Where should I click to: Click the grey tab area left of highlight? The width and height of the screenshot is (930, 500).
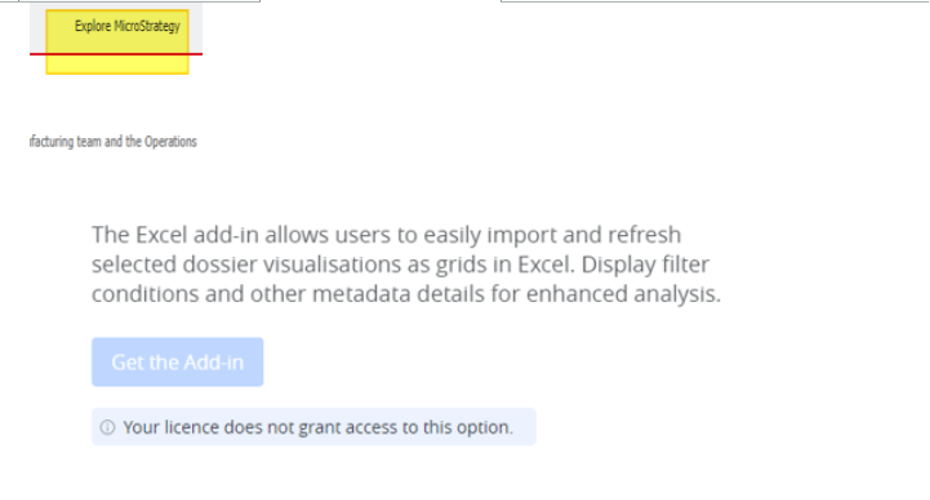pyautogui.click(x=37, y=30)
